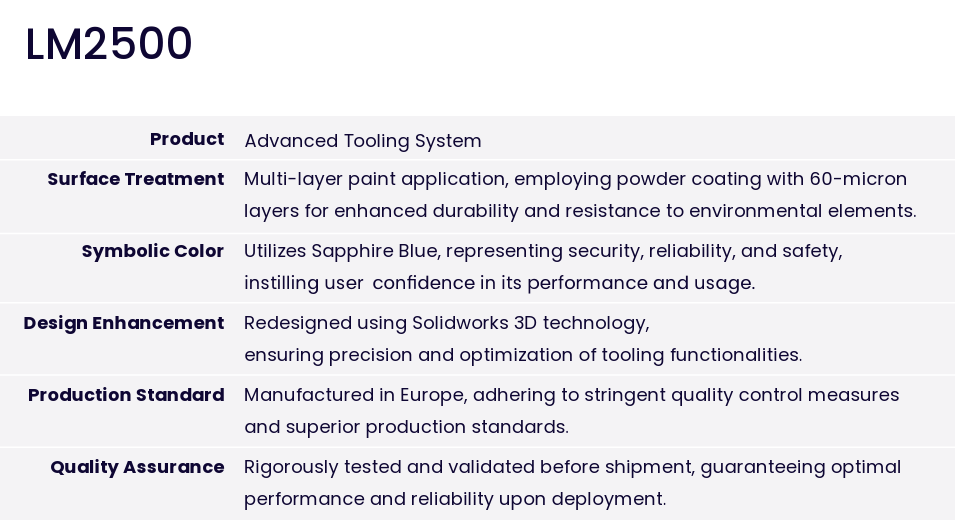
Task: Click the Design Enhancement table row
Action: pyautogui.click(x=478, y=340)
